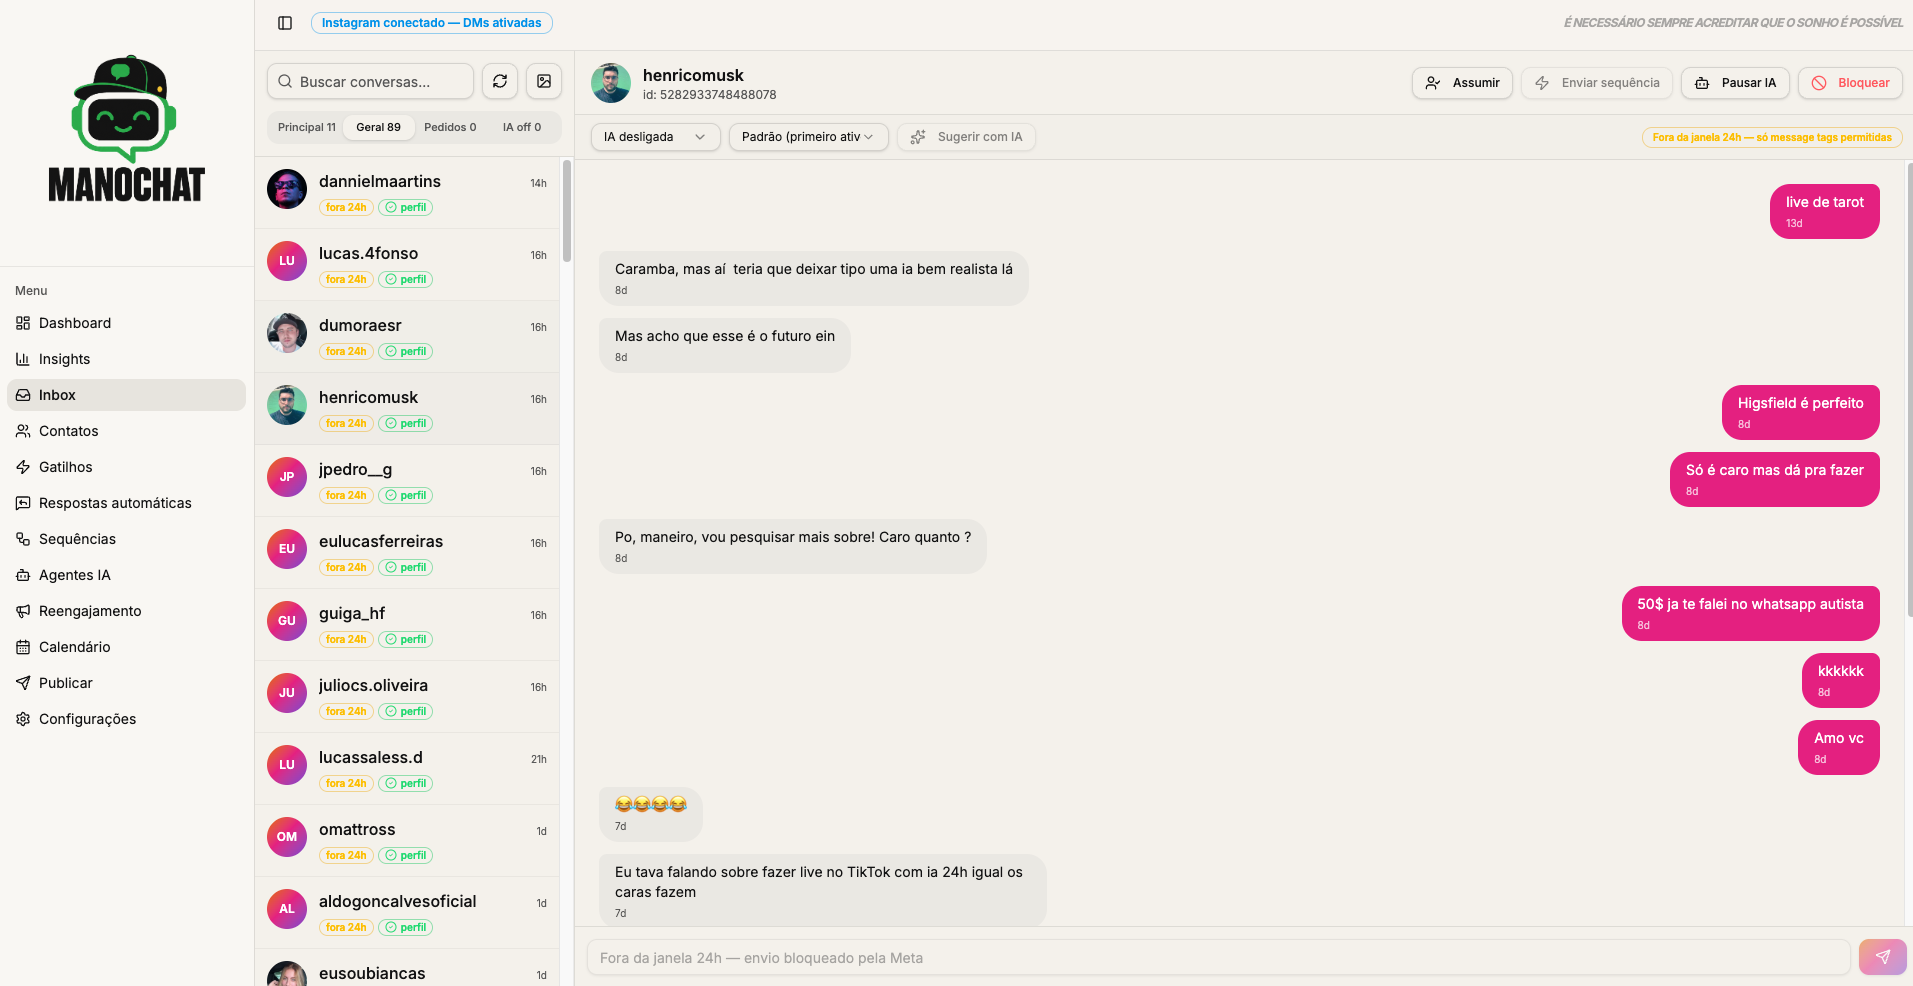Open the eusoubiancas conversation

[x=407, y=968]
